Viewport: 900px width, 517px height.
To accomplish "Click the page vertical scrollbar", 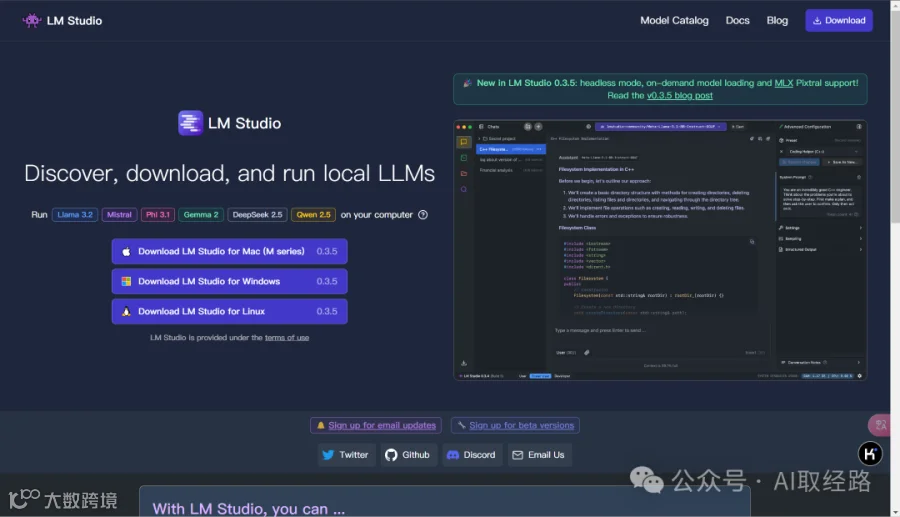I will (x=895, y=116).
